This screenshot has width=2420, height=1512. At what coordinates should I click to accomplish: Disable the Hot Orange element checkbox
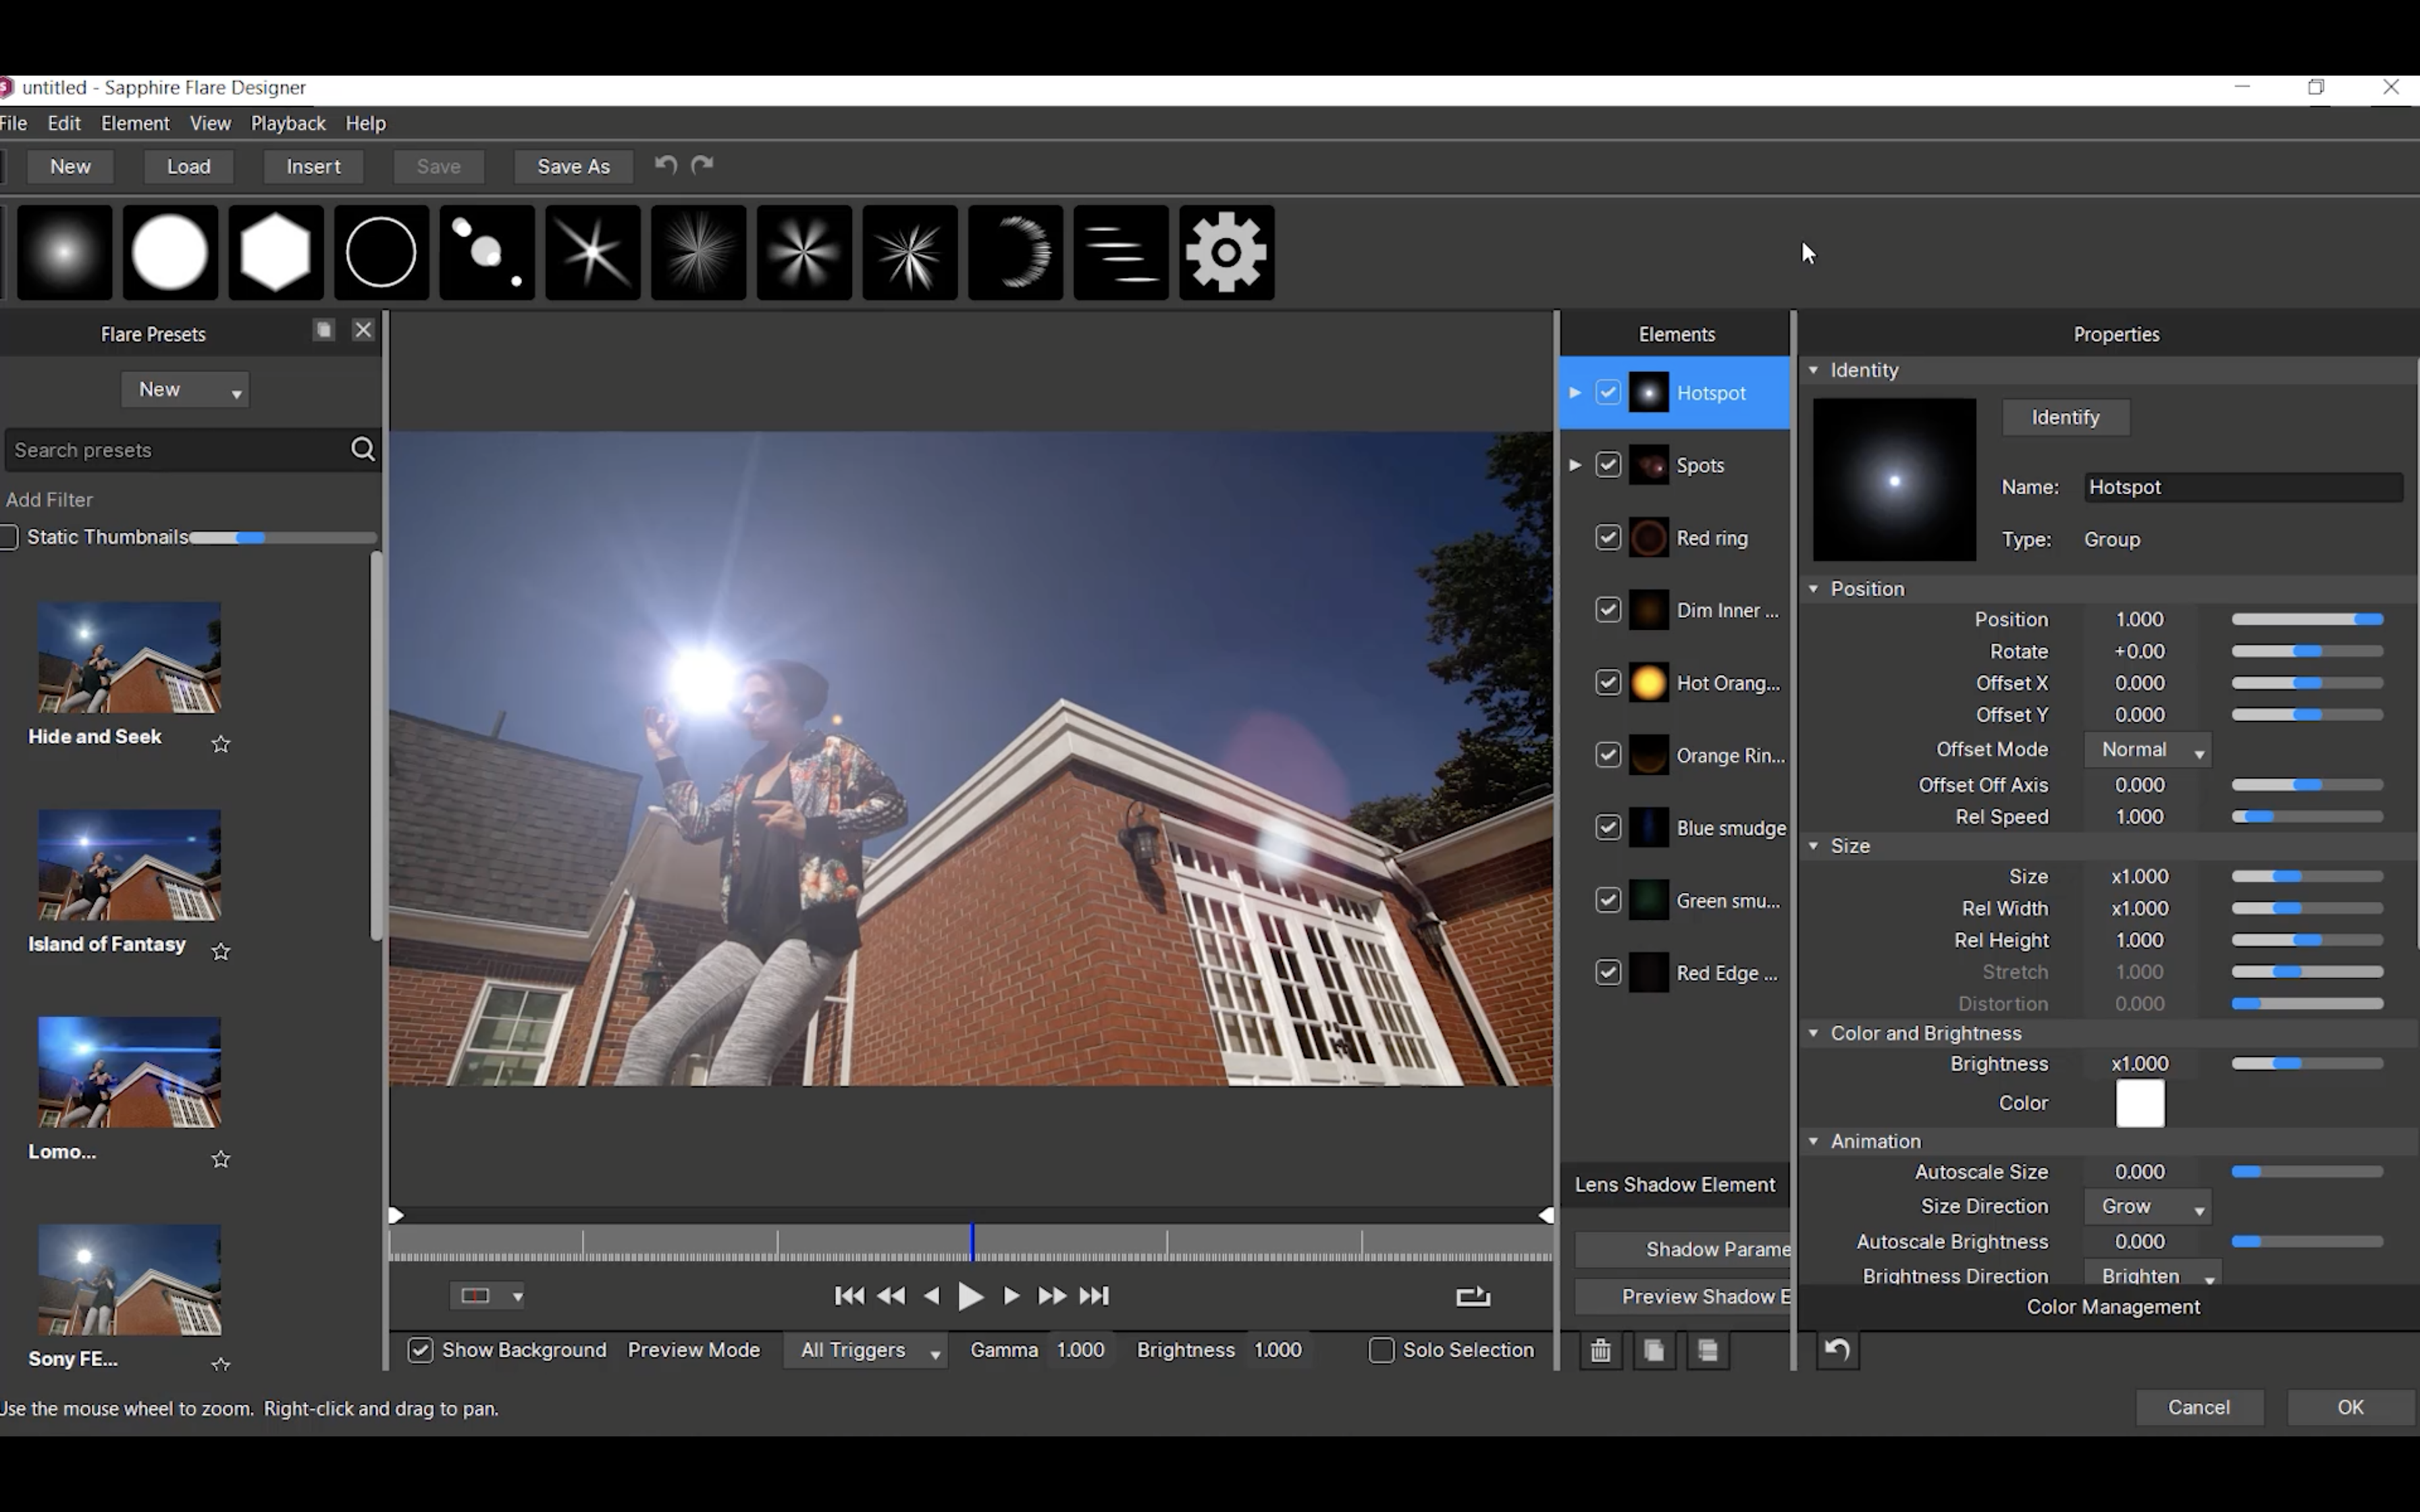(1608, 683)
